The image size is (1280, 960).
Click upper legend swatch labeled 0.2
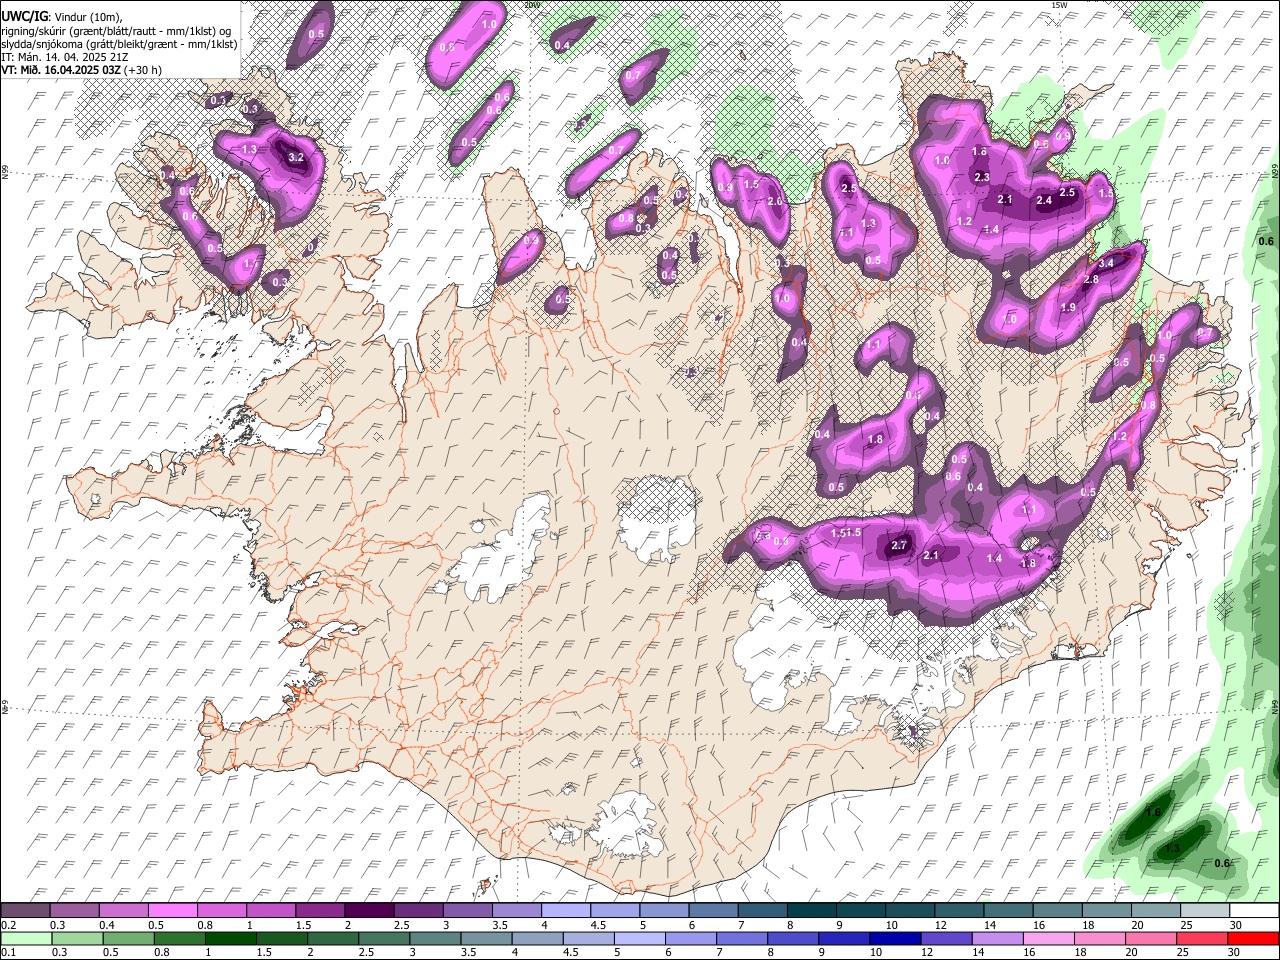click(x=25, y=910)
